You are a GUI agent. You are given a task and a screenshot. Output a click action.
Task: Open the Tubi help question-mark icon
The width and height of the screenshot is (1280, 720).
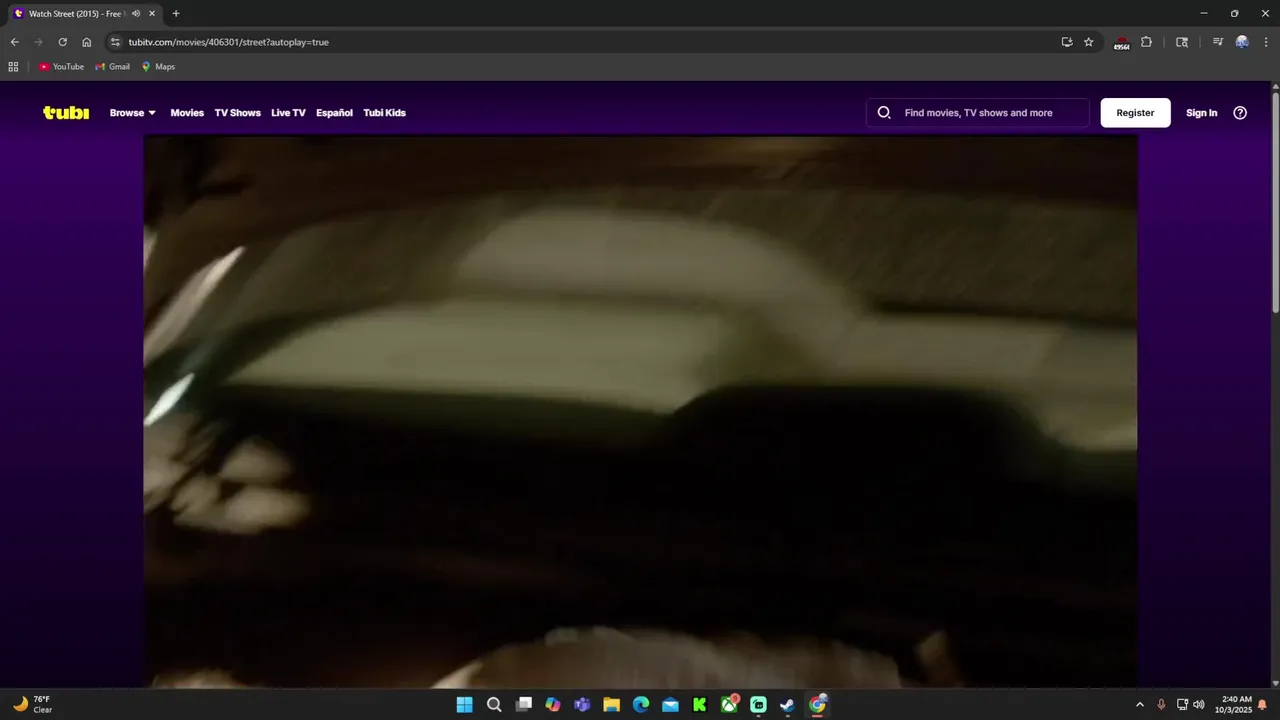(1240, 113)
